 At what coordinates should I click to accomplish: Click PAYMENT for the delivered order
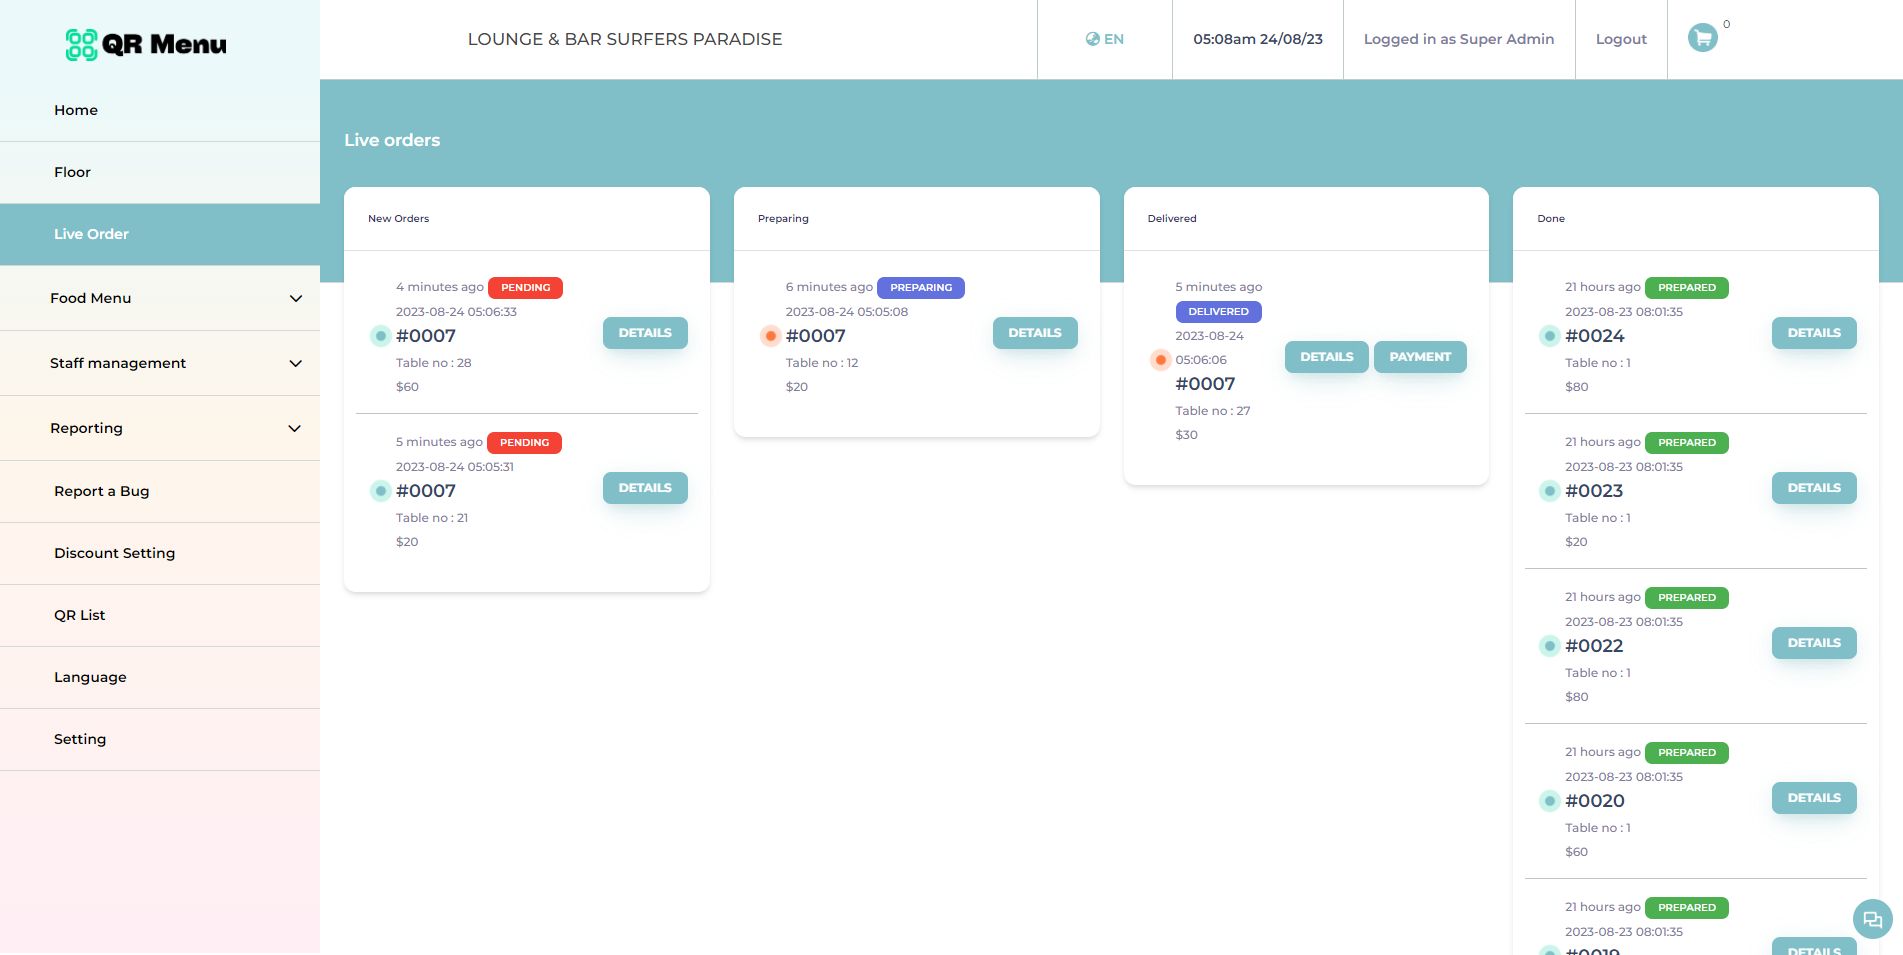pos(1420,357)
